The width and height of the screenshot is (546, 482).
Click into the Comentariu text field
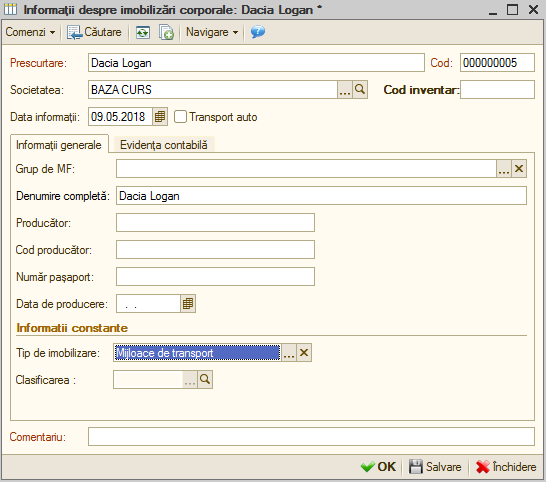311,437
